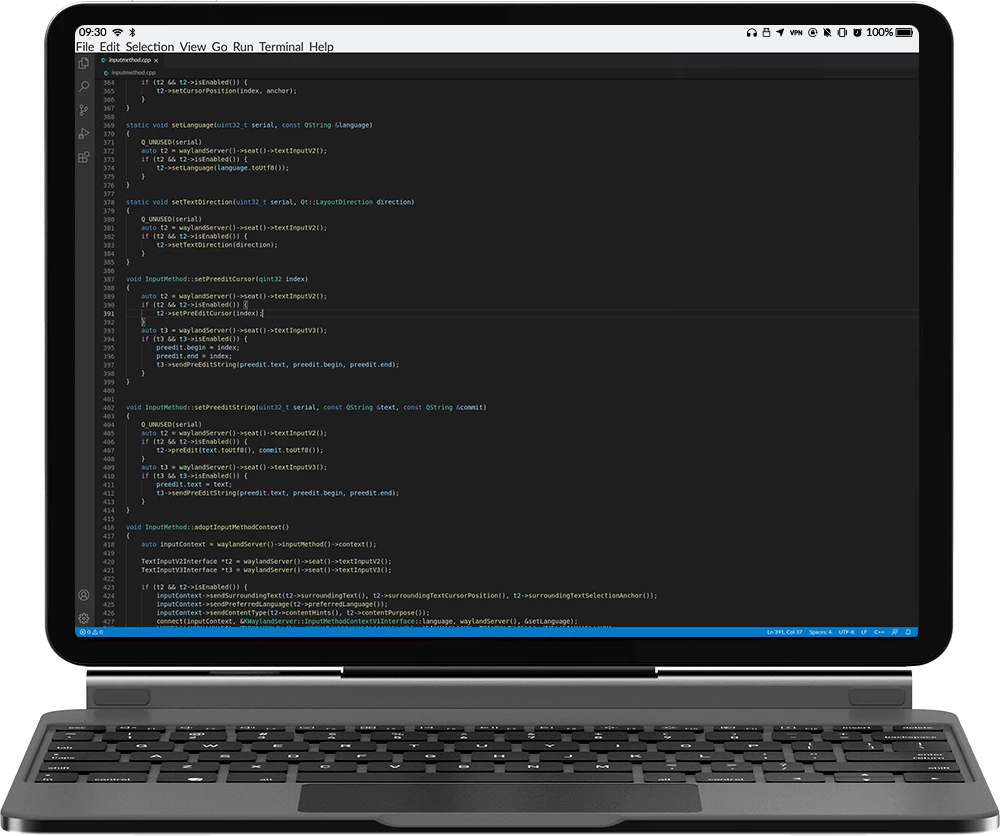Open the Run and Debug view

(84, 133)
